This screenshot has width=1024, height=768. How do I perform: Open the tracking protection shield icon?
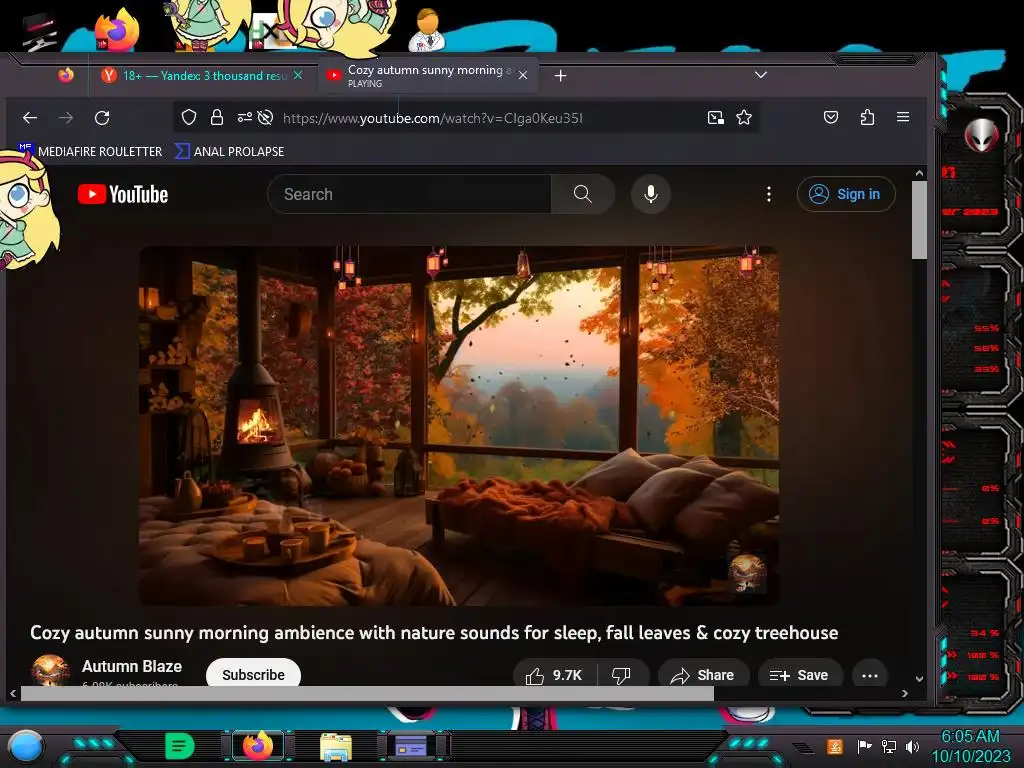(189, 118)
